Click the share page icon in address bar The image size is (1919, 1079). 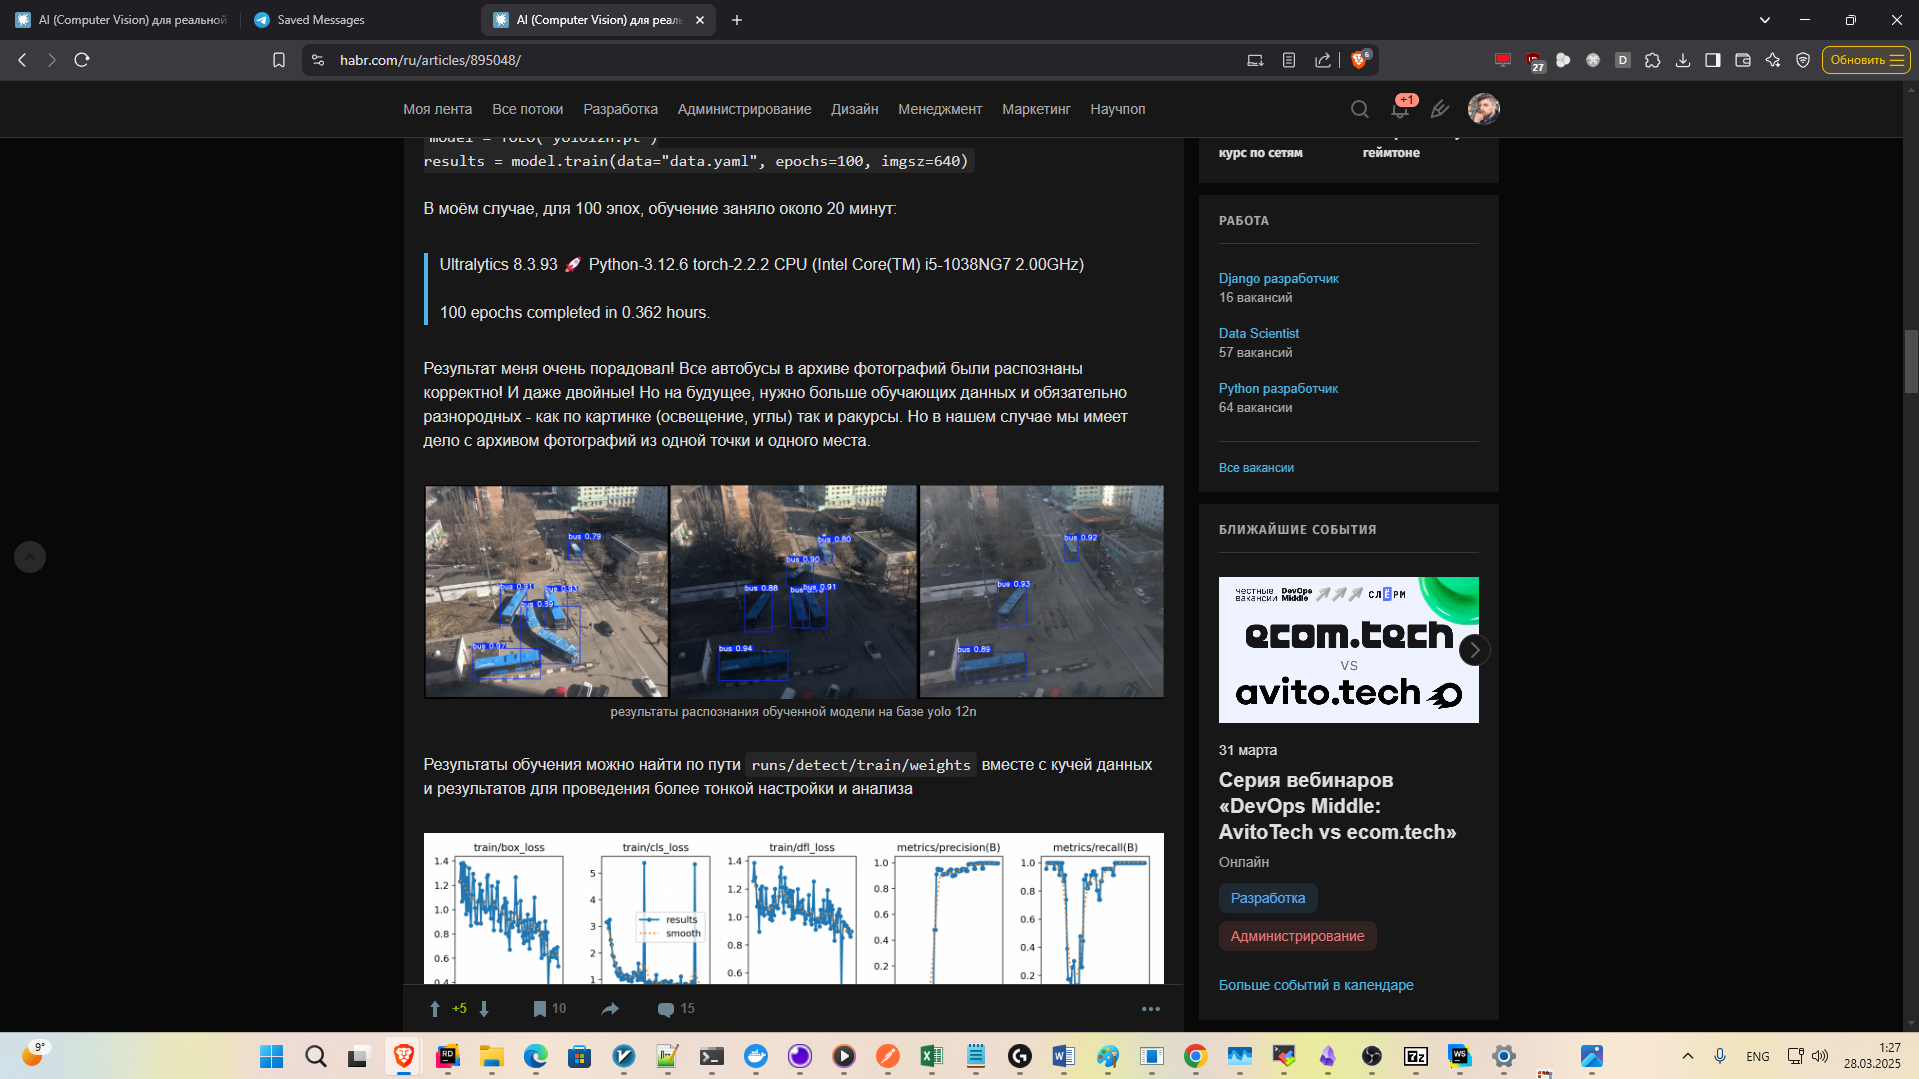[x=1323, y=60]
